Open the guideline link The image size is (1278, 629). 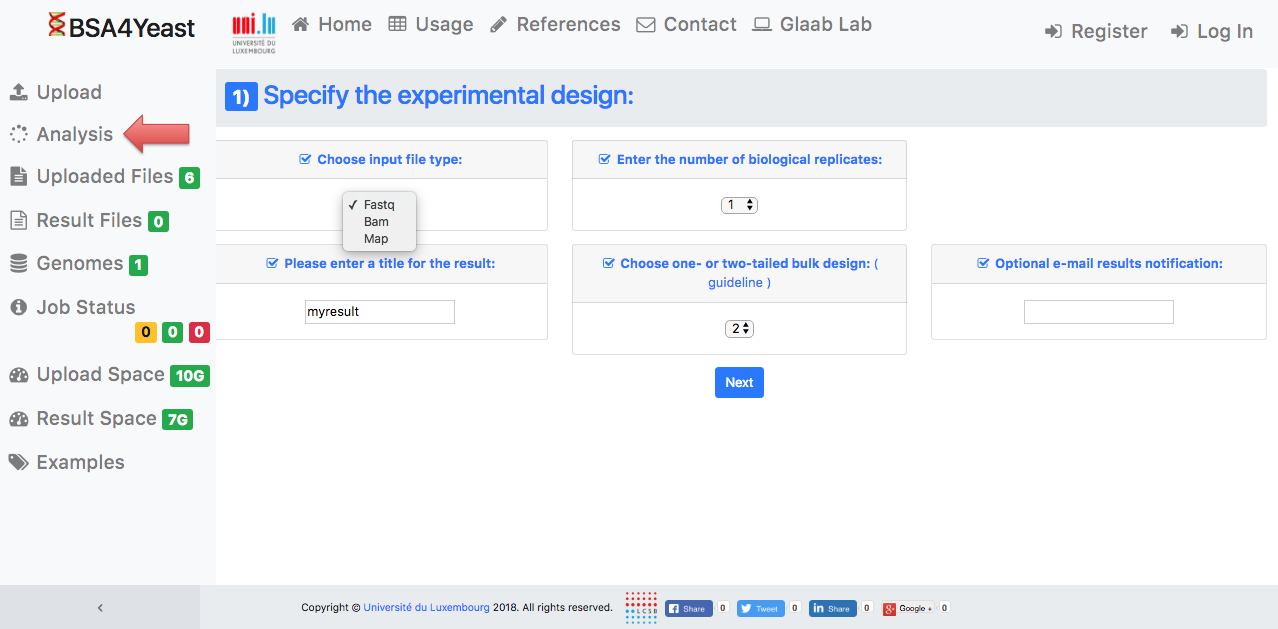739,283
